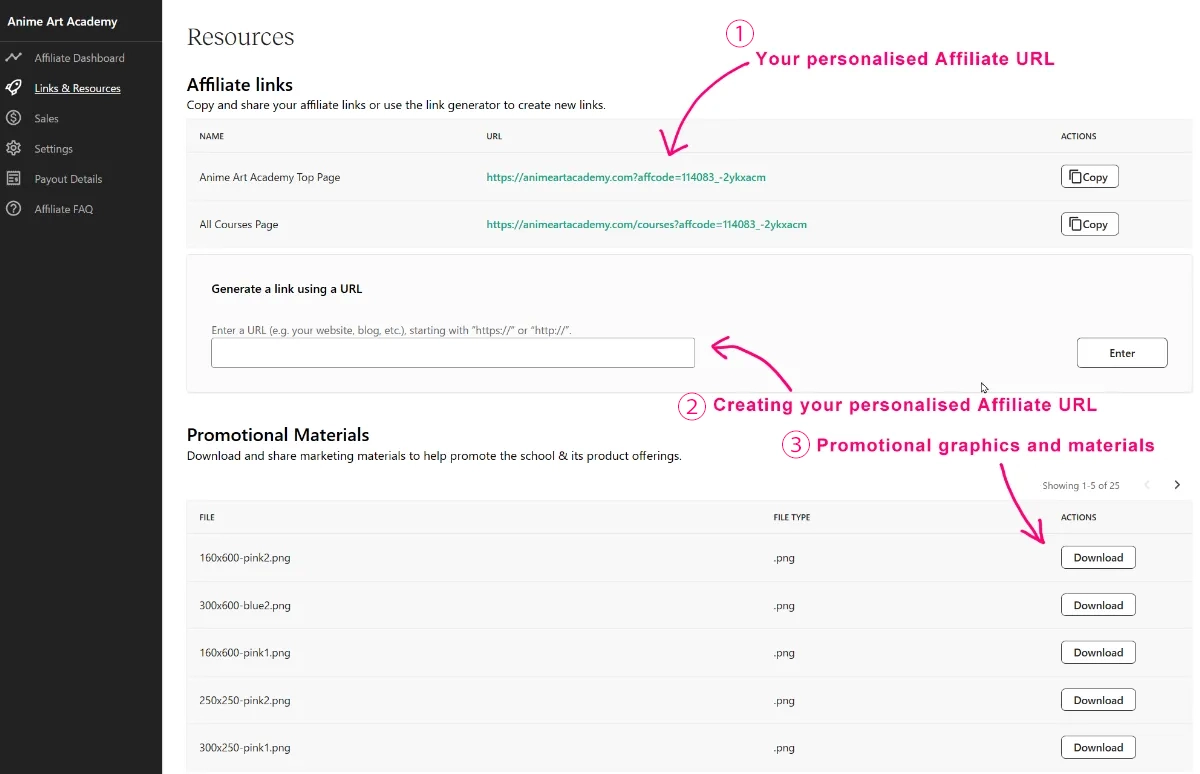Screen dimensions: 1200x774
Task: Download 160x600-pink2.png
Action: coord(1098,557)
